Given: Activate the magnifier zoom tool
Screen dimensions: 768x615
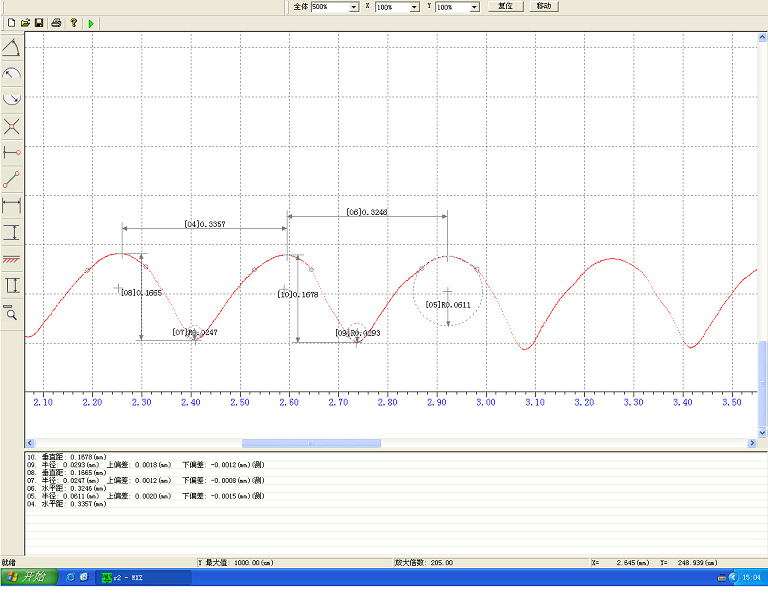Looking at the screenshot, I should click(x=12, y=313).
